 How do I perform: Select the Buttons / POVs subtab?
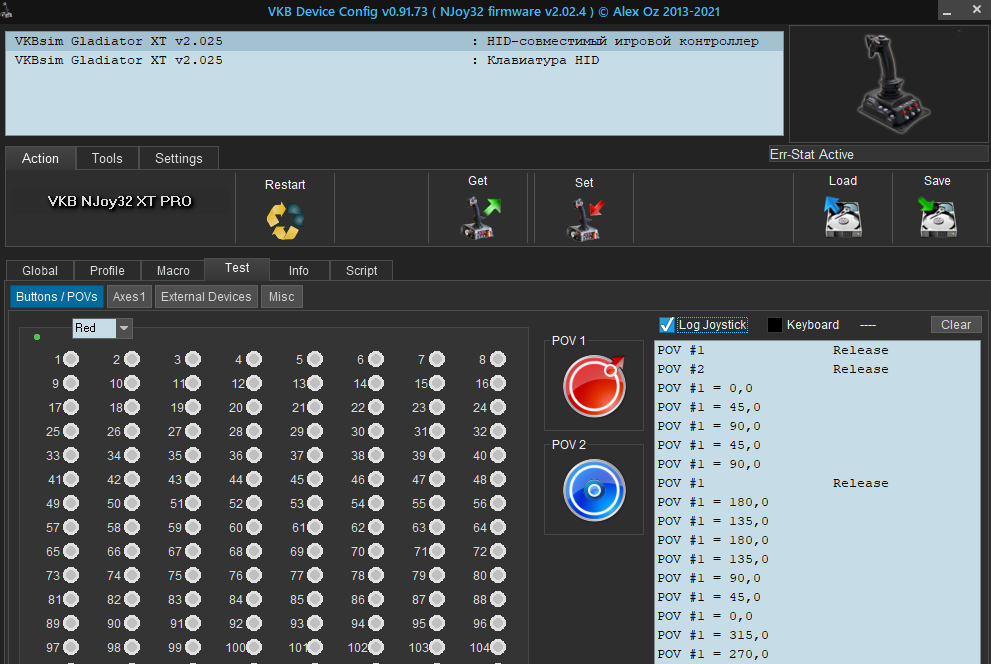(x=57, y=297)
